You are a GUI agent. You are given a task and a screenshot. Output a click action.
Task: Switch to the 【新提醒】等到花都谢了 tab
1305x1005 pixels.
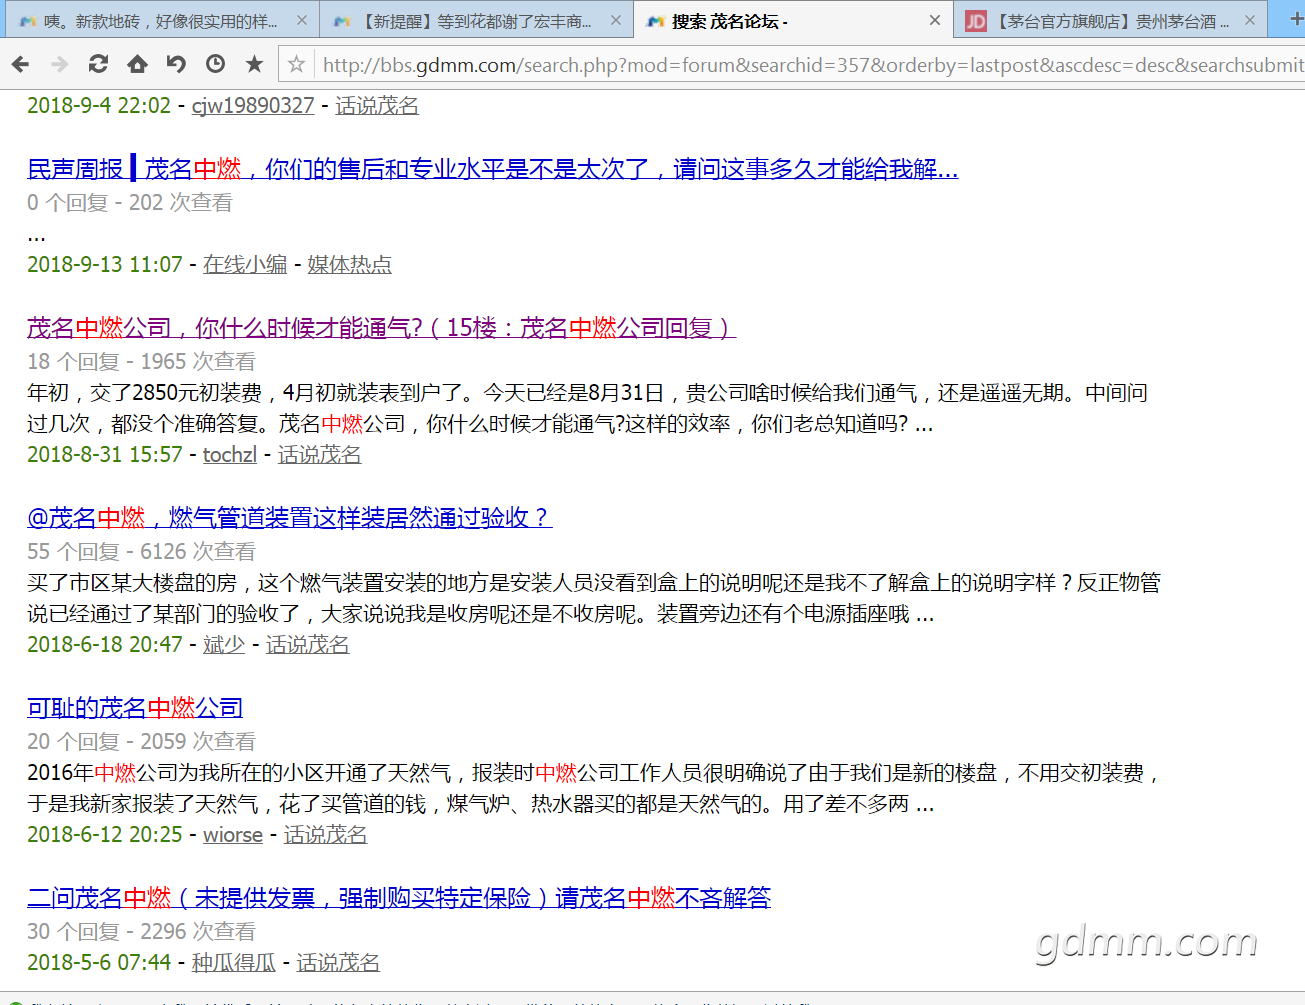476,20
